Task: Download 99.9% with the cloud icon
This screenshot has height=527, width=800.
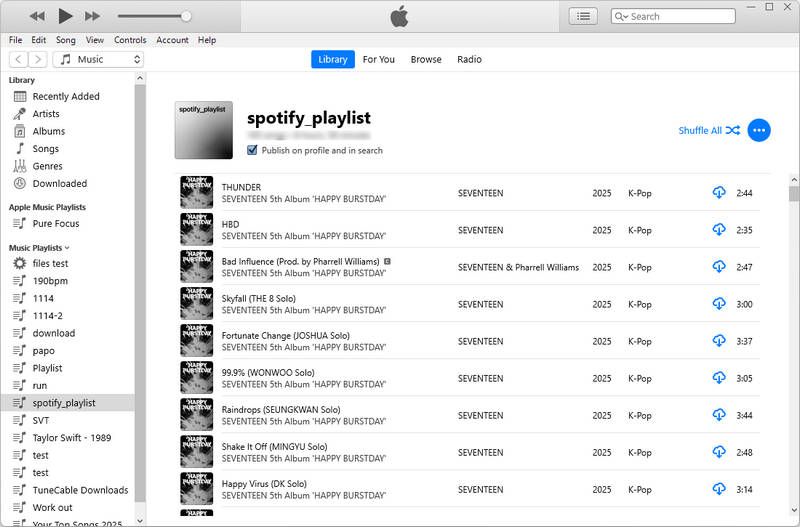Action: (x=719, y=378)
